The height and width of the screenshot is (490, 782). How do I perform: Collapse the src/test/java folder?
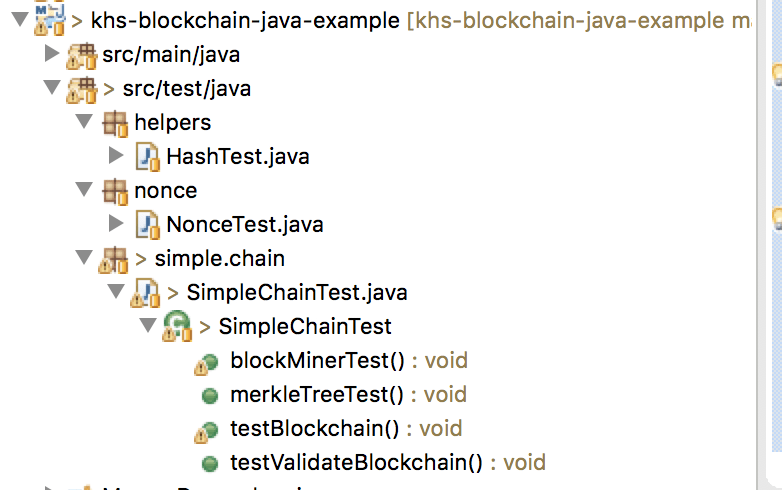coord(51,87)
